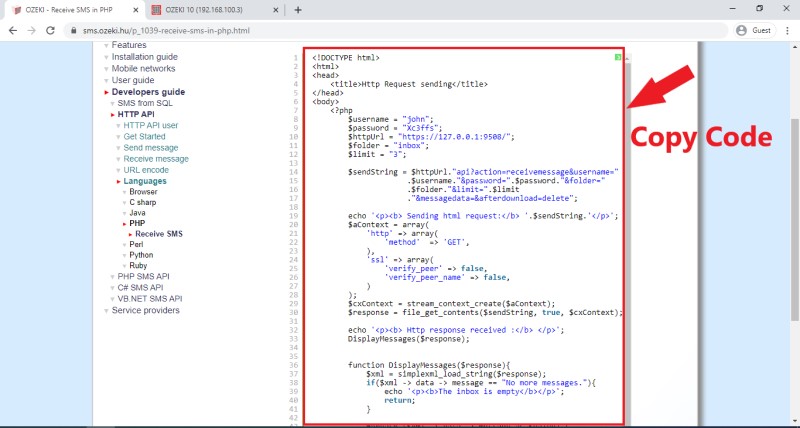
Task: Open HTTP API section
Action: point(136,114)
